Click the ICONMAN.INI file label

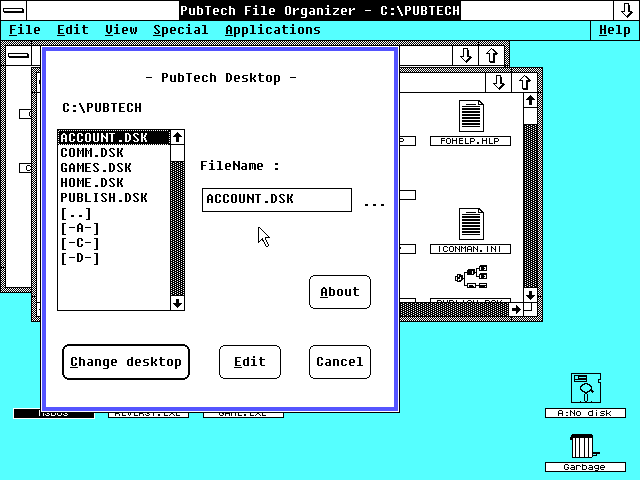[x=470, y=249]
